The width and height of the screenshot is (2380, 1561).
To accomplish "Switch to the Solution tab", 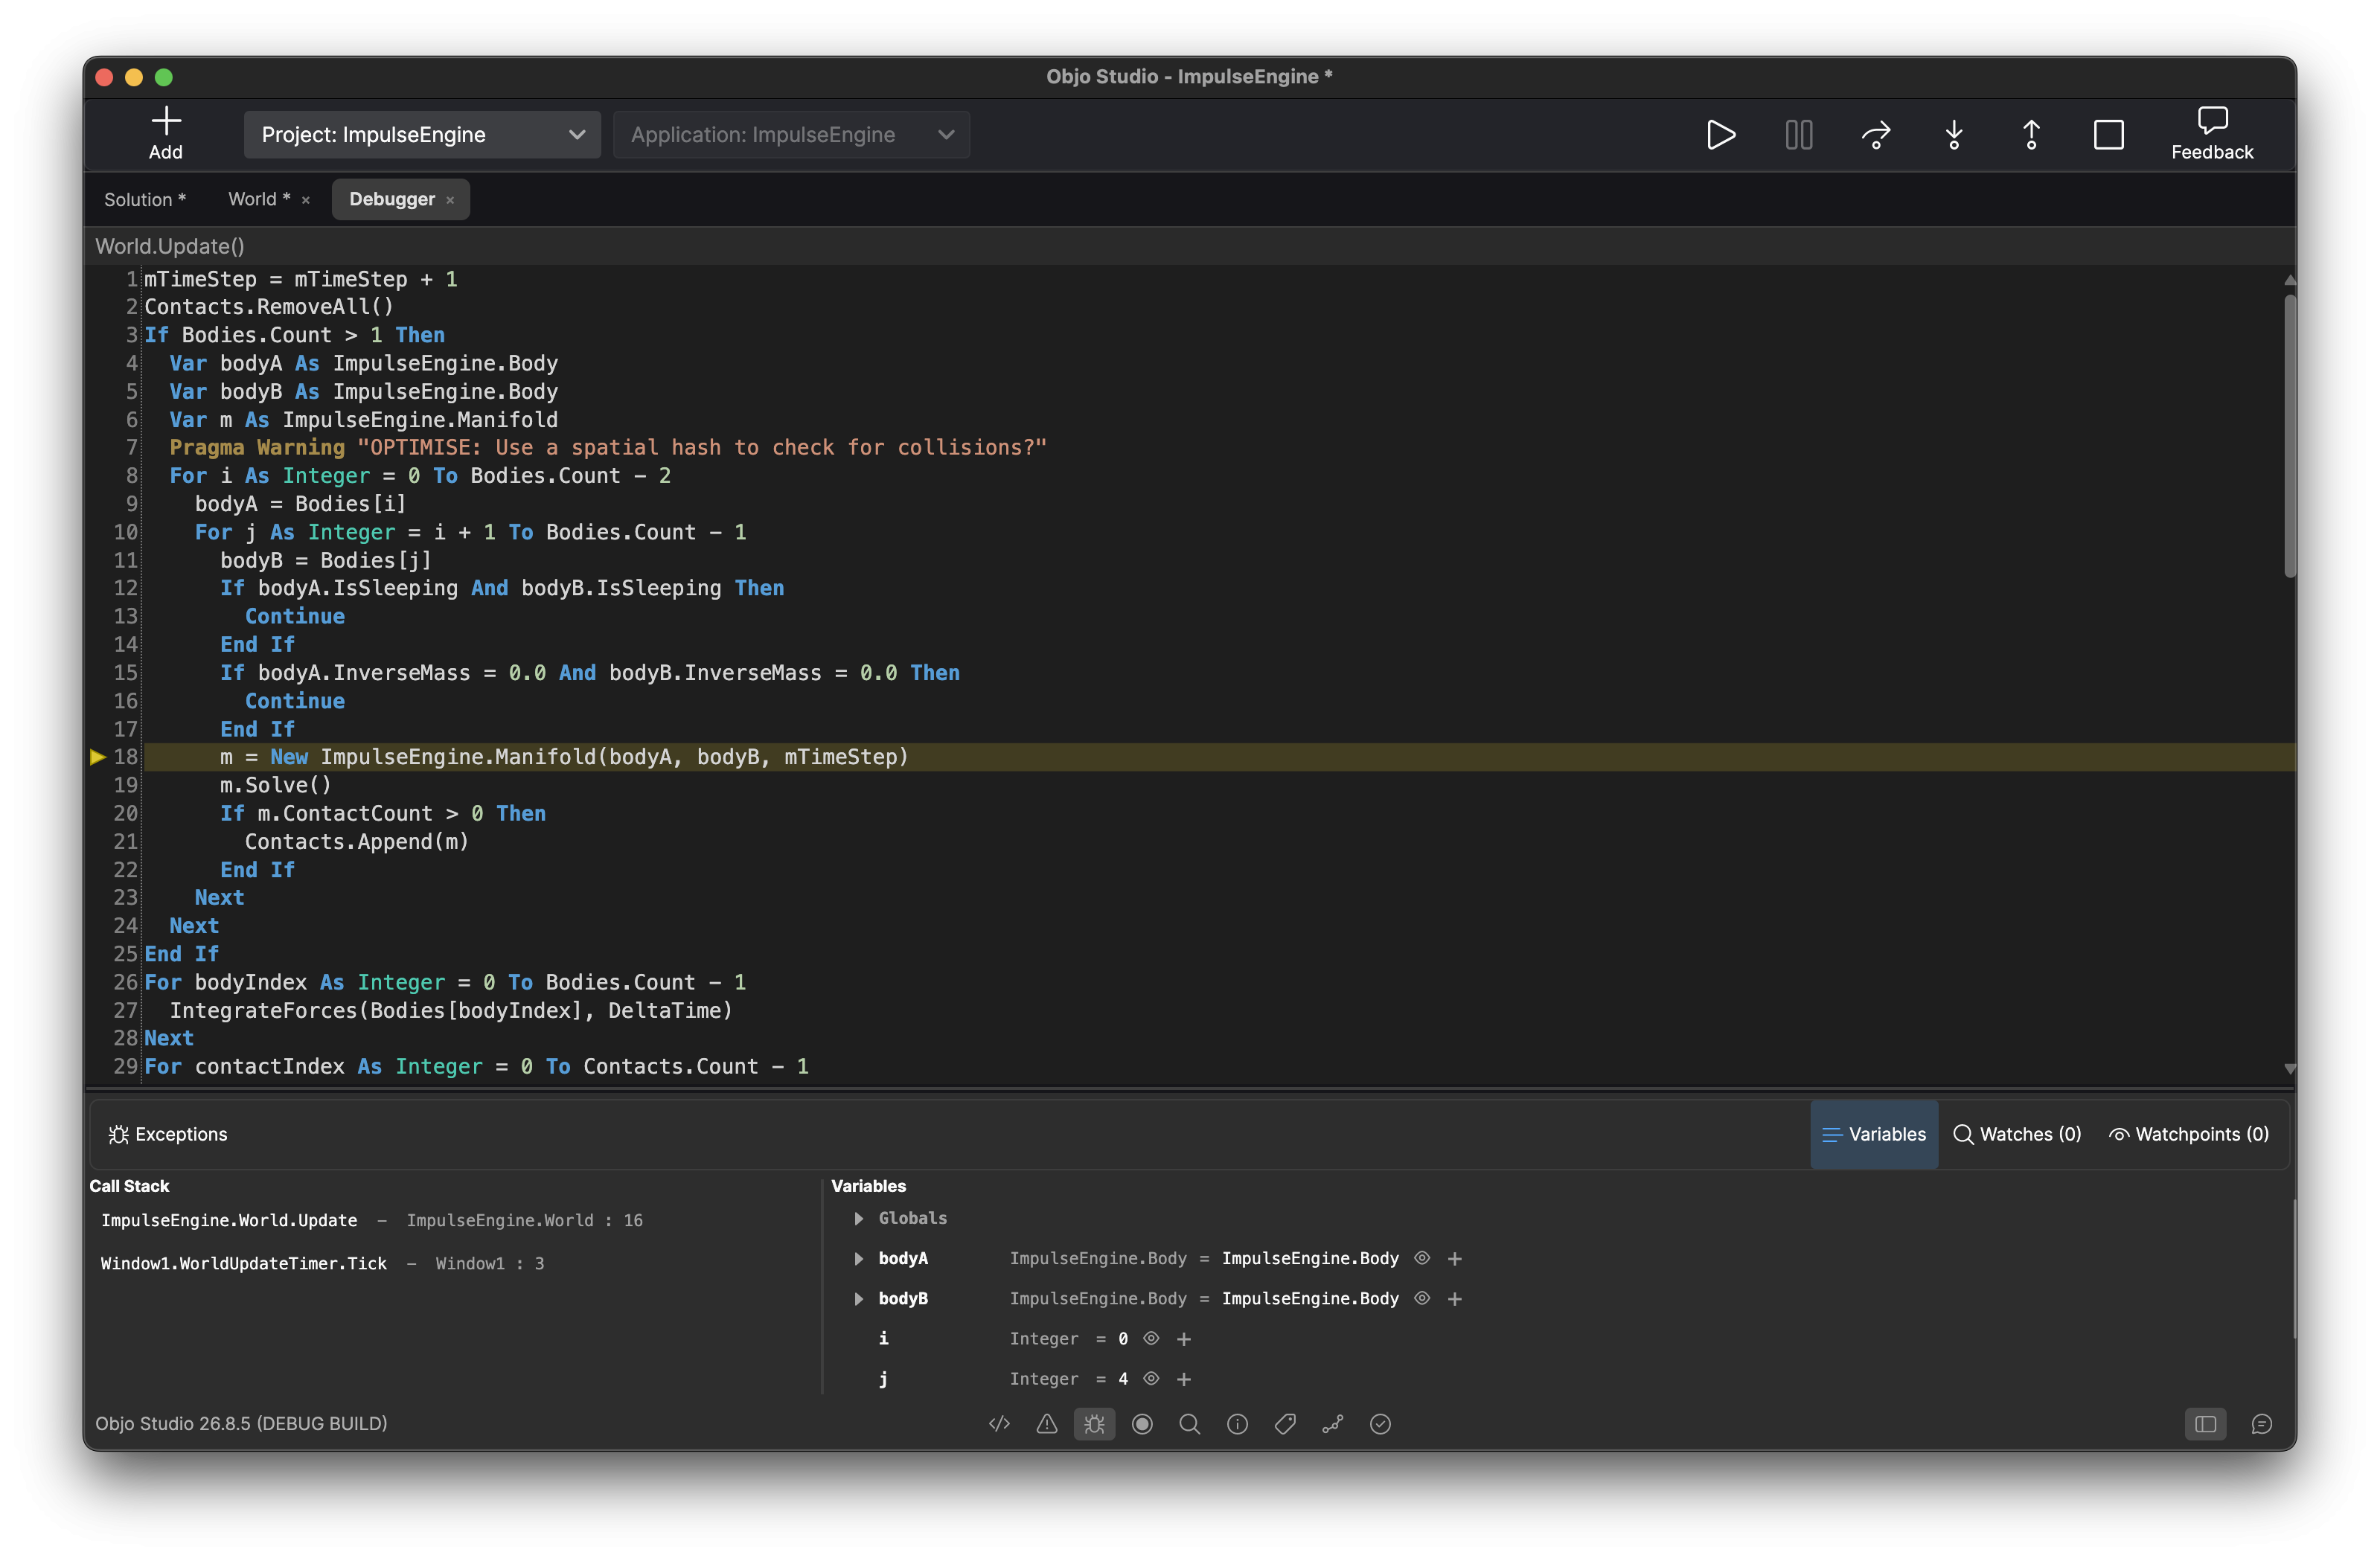I will point(144,199).
